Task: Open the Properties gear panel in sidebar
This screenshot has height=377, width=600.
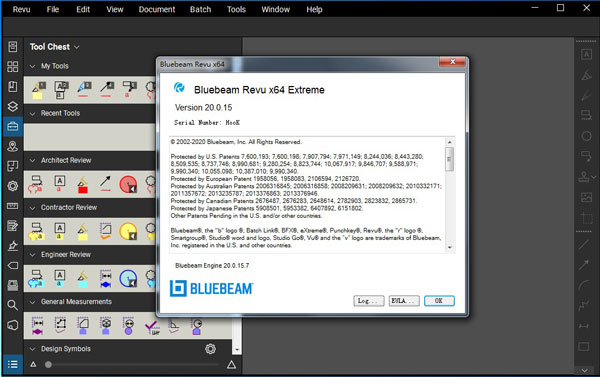Action: click(x=13, y=186)
